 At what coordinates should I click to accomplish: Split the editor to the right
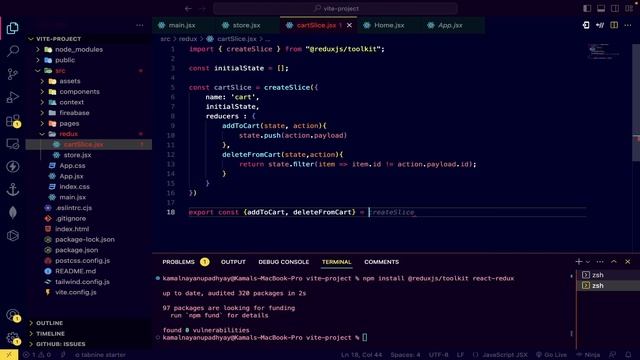(x=614, y=25)
